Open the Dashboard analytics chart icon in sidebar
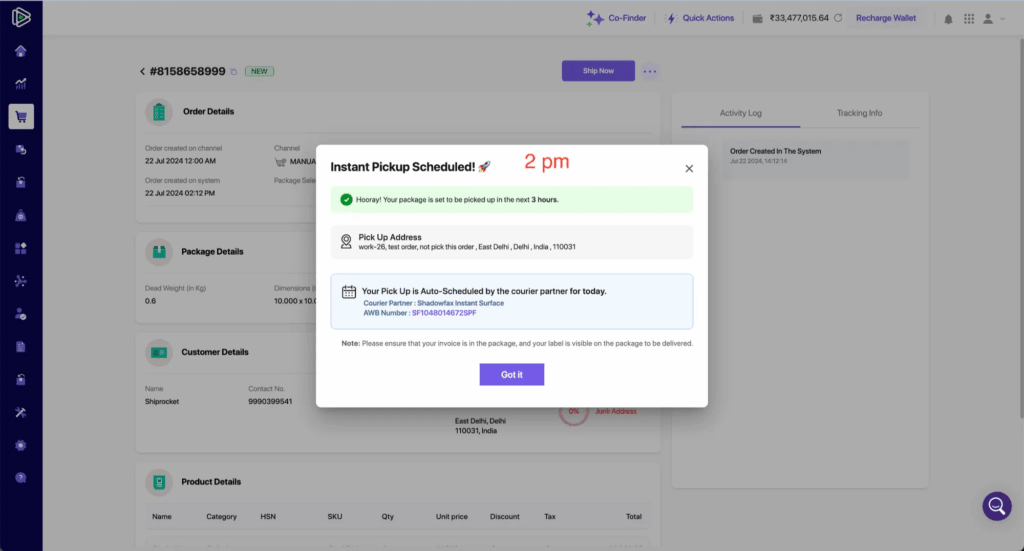The image size is (1024, 551). pyautogui.click(x=21, y=84)
